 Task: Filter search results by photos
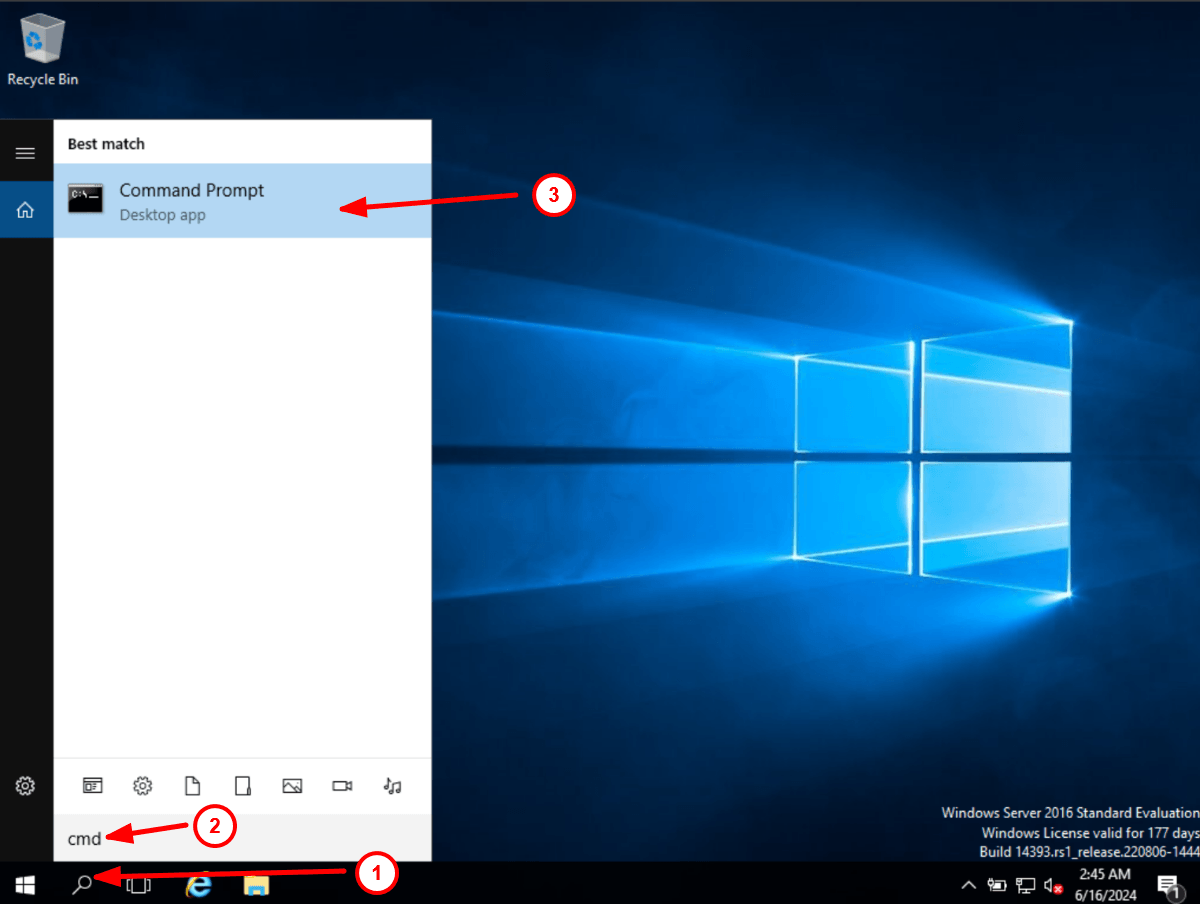point(292,786)
